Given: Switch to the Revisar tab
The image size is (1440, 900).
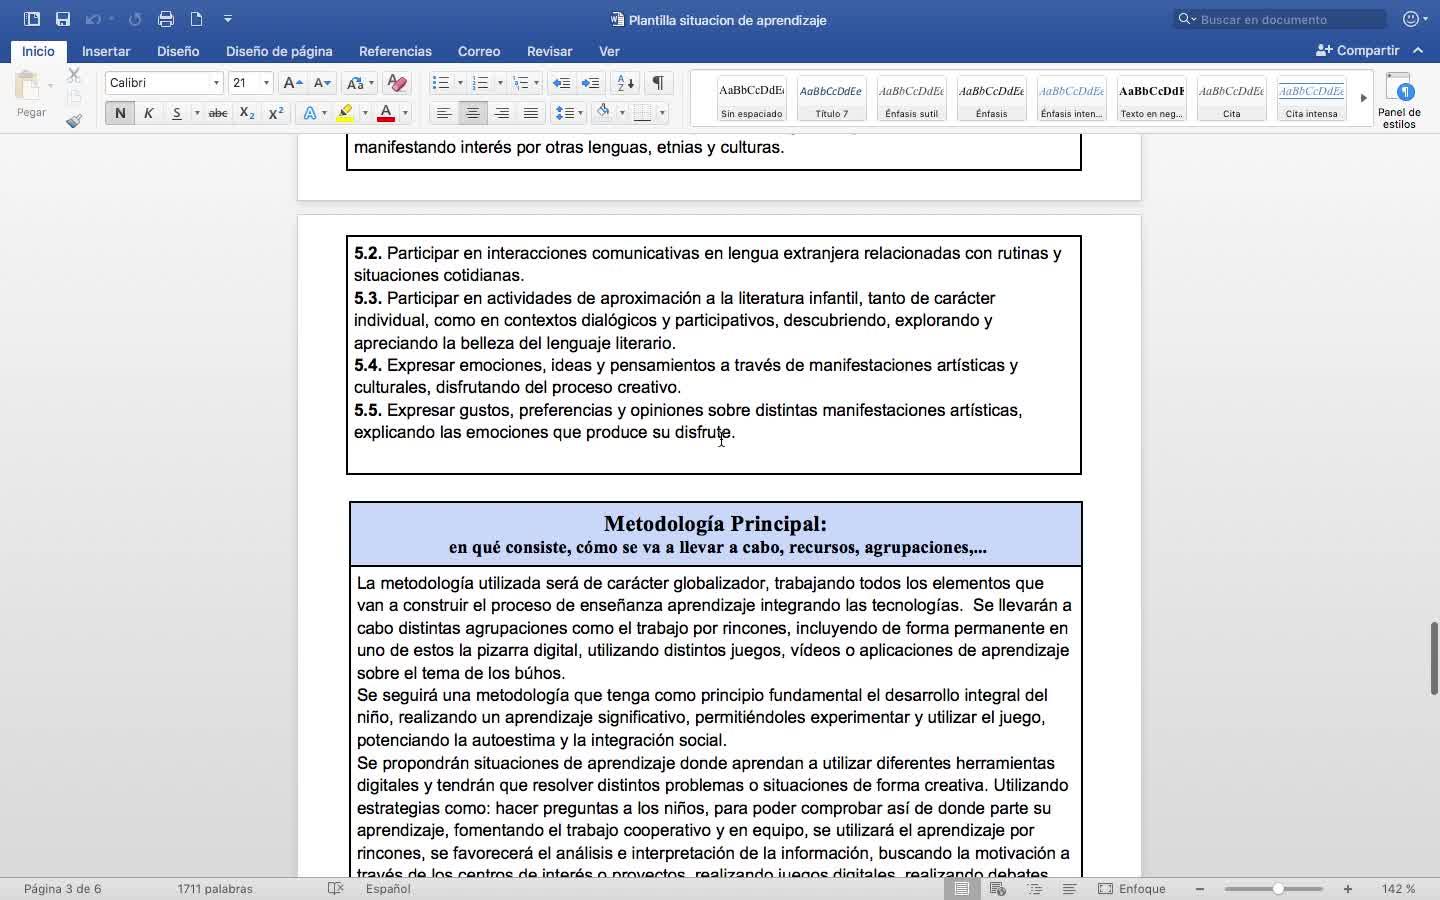Looking at the screenshot, I should point(549,51).
